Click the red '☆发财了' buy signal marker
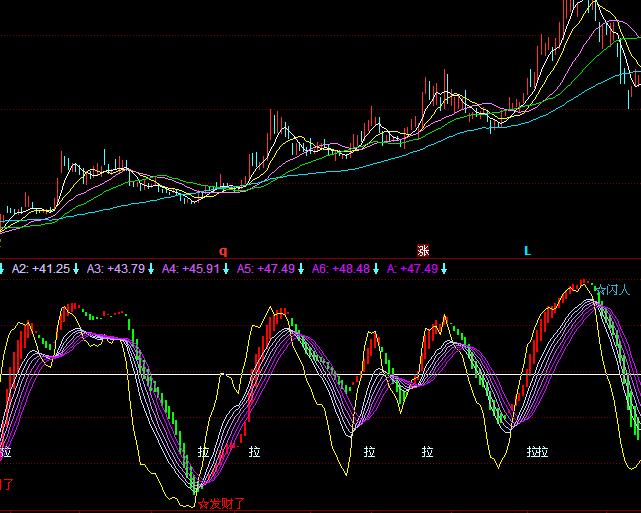The height and width of the screenshot is (513, 641). pyautogui.click(x=221, y=503)
